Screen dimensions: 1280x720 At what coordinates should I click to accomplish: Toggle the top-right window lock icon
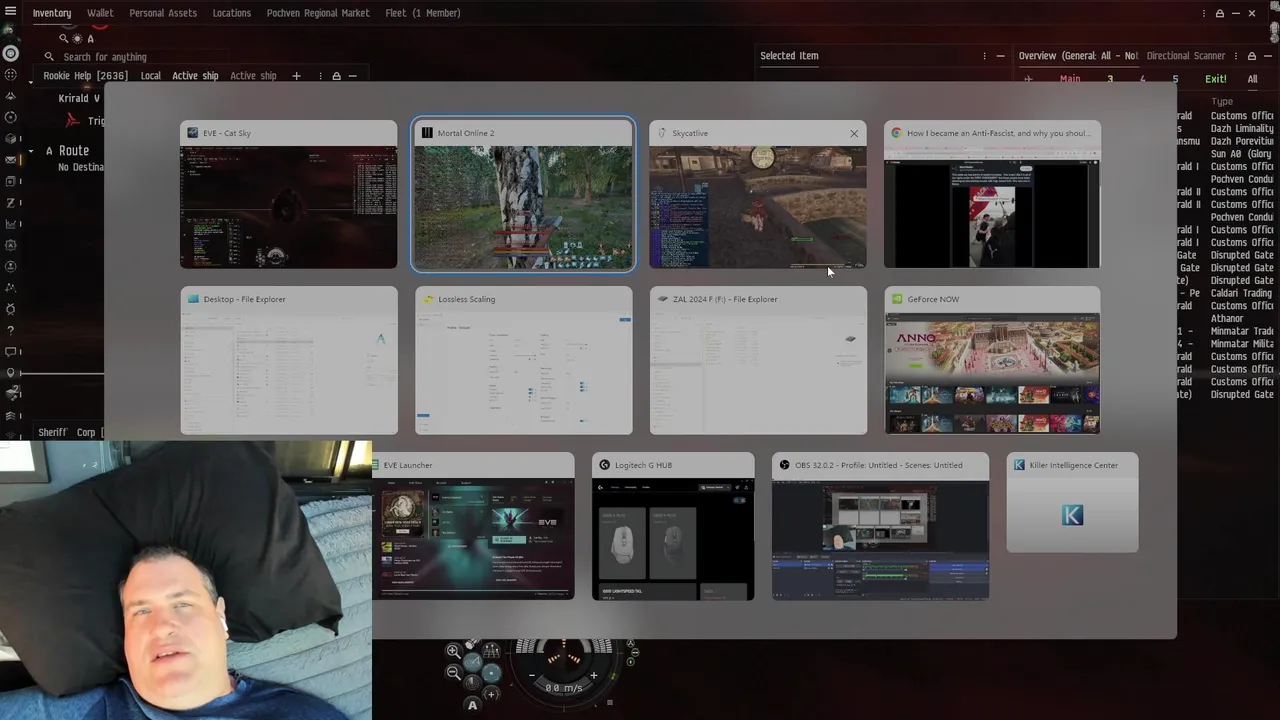pyautogui.click(x=1220, y=13)
